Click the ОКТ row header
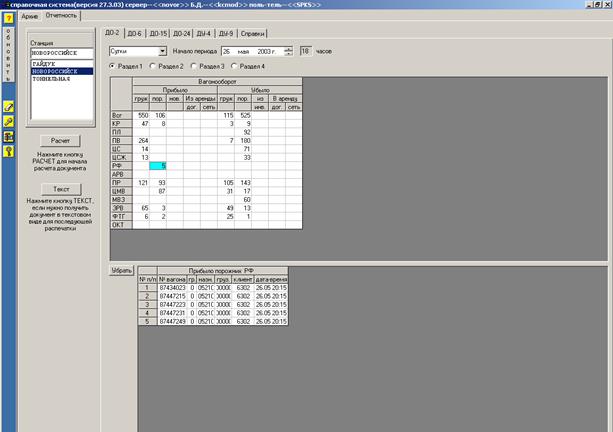Screen dimensions: 613x432 coord(122,225)
